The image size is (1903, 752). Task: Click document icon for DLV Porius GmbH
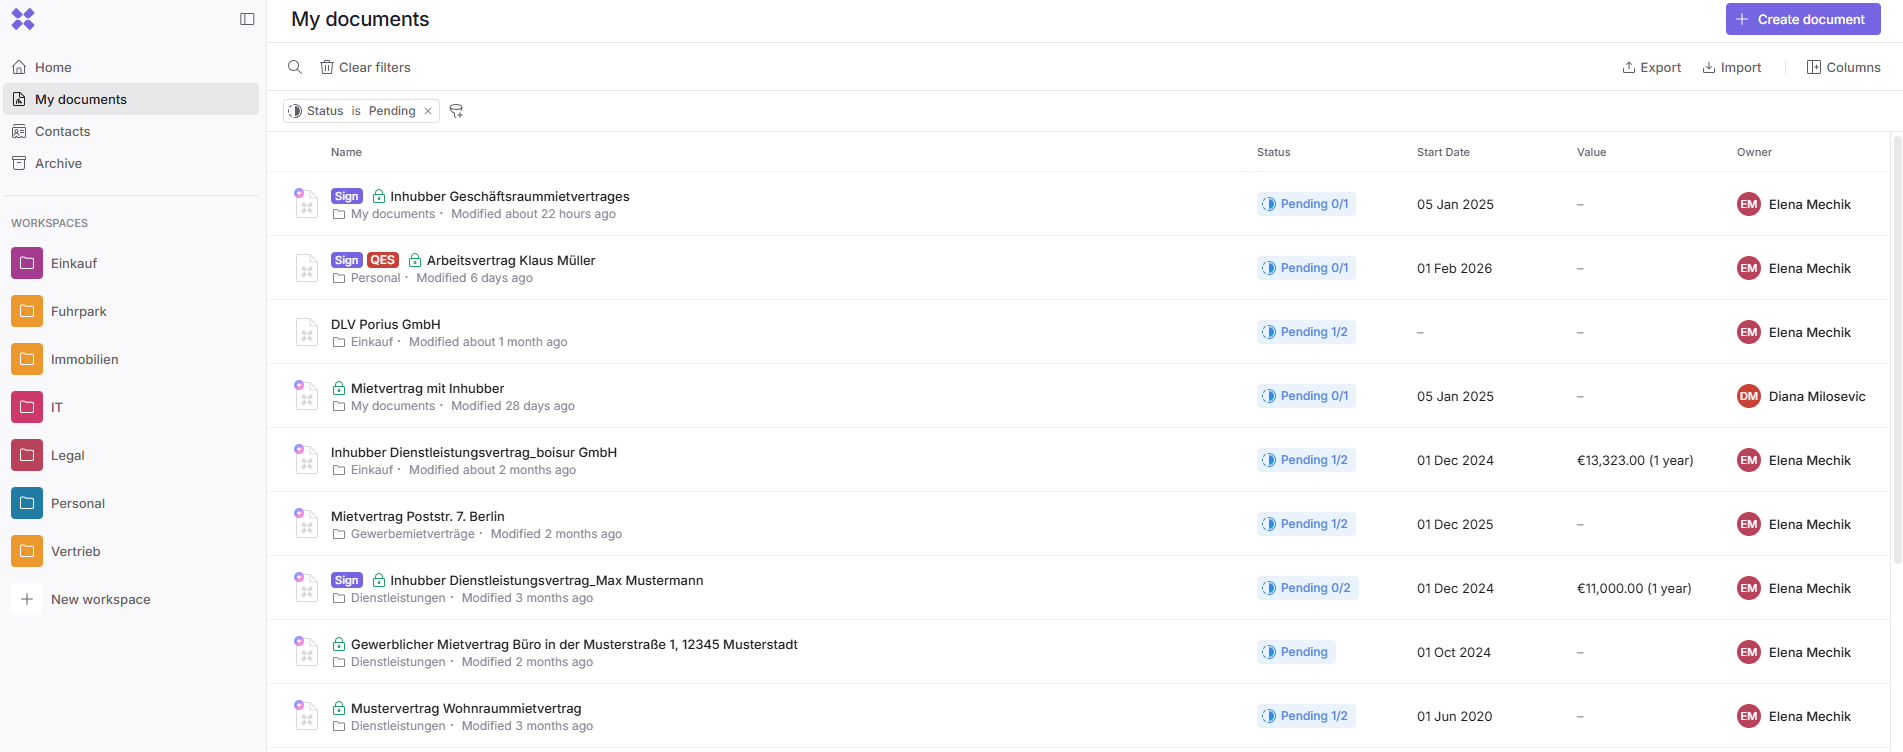(307, 332)
